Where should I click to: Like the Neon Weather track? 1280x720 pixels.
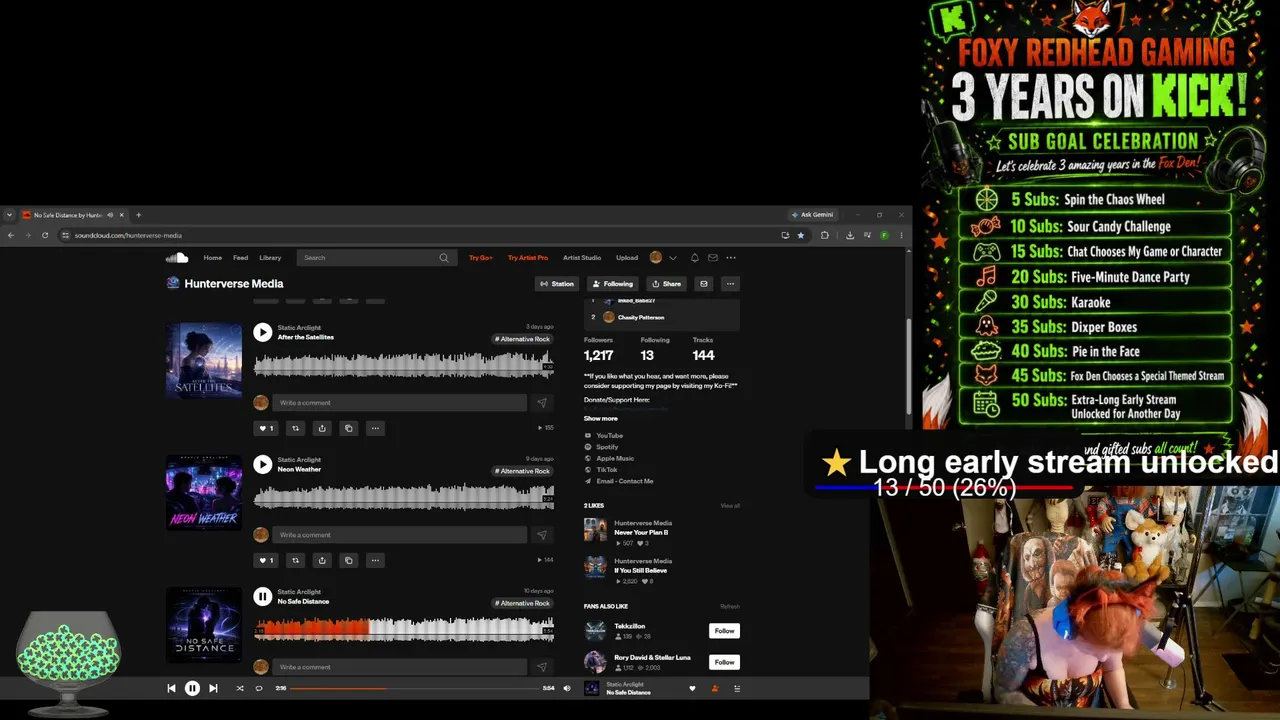(x=266, y=560)
